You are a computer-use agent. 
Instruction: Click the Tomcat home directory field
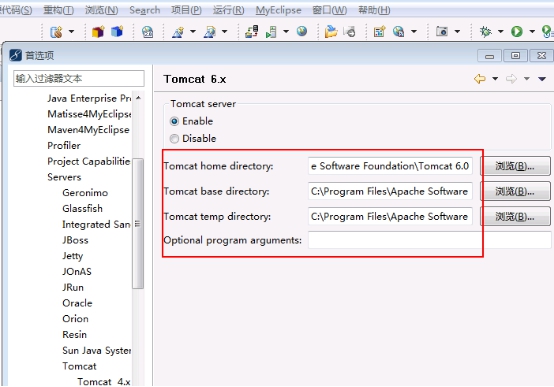[390, 166]
